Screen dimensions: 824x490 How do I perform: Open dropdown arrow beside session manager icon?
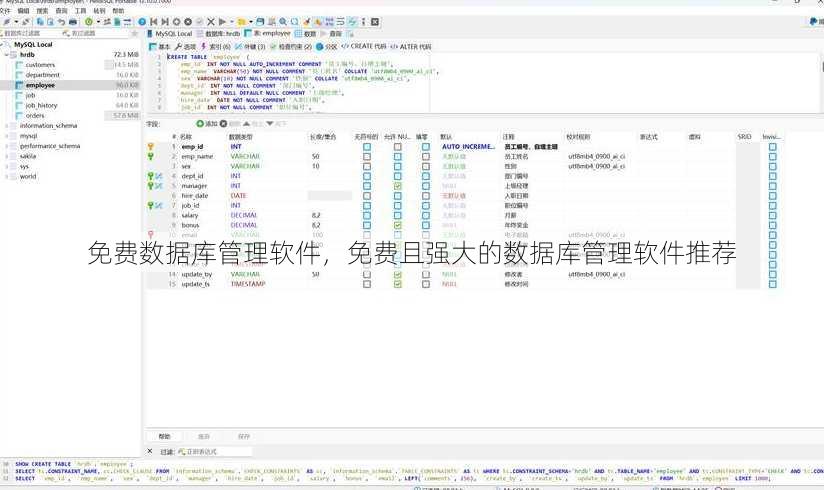point(16,22)
